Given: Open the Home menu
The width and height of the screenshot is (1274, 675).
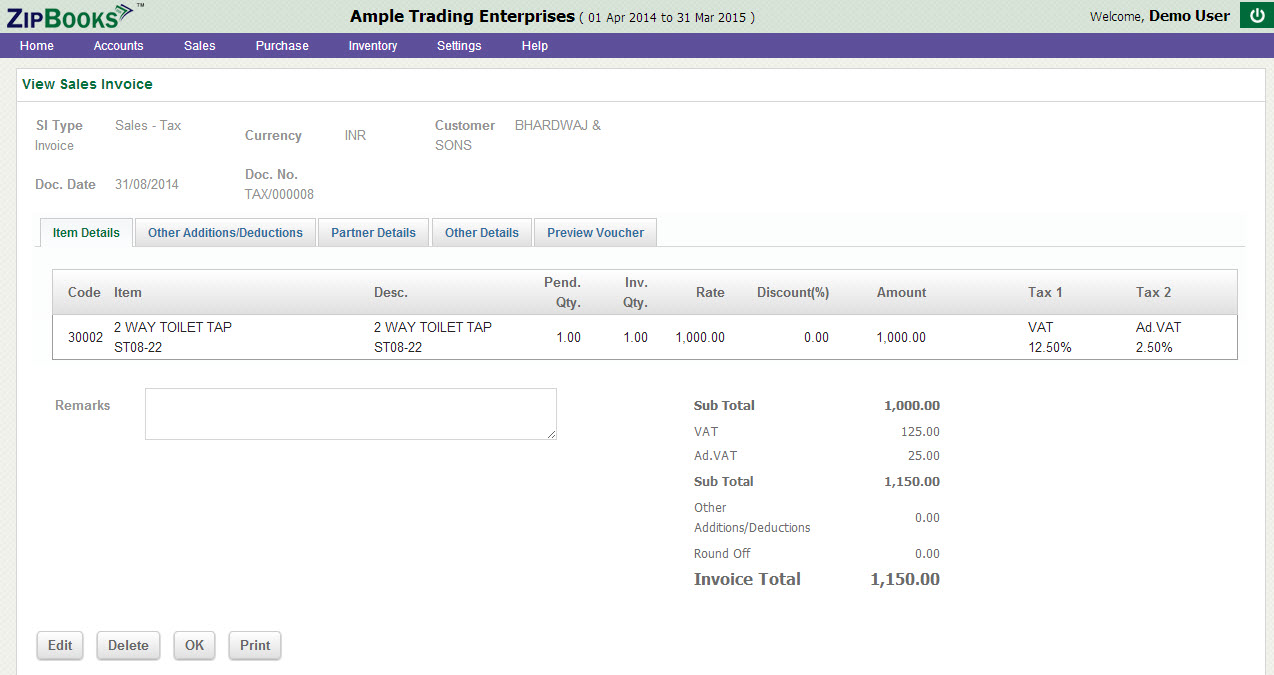Looking at the screenshot, I should point(37,46).
